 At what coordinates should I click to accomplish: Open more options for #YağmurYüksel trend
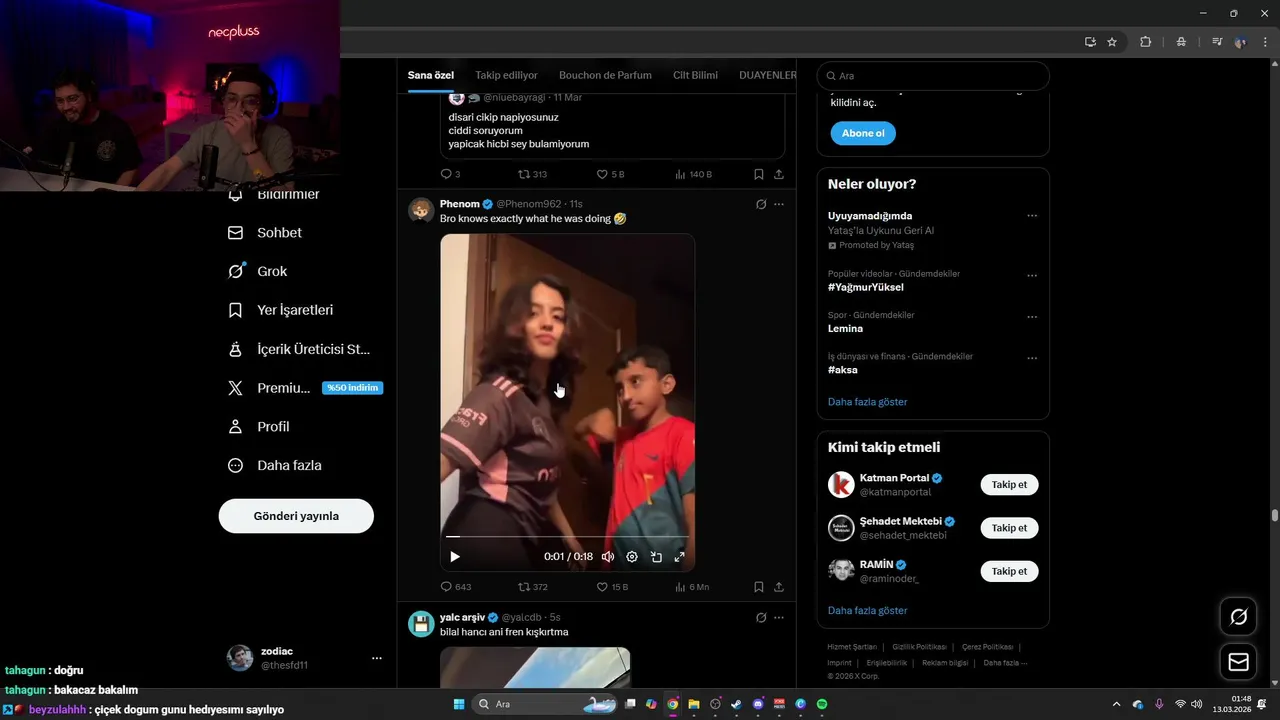(1032, 275)
